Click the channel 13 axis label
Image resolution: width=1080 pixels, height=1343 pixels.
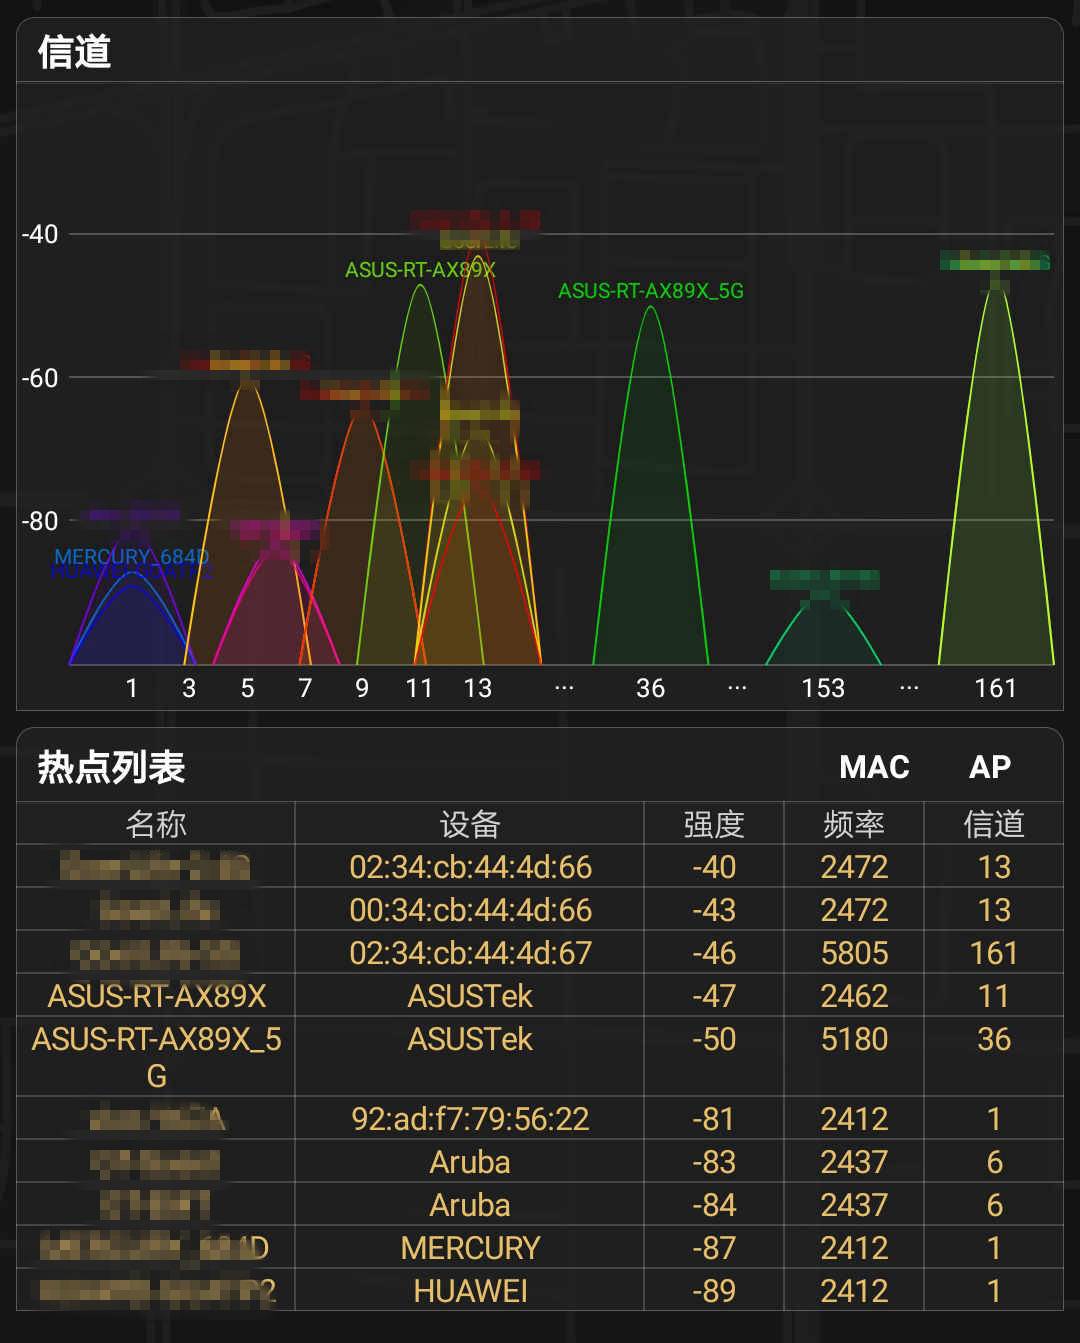pyautogui.click(x=478, y=689)
